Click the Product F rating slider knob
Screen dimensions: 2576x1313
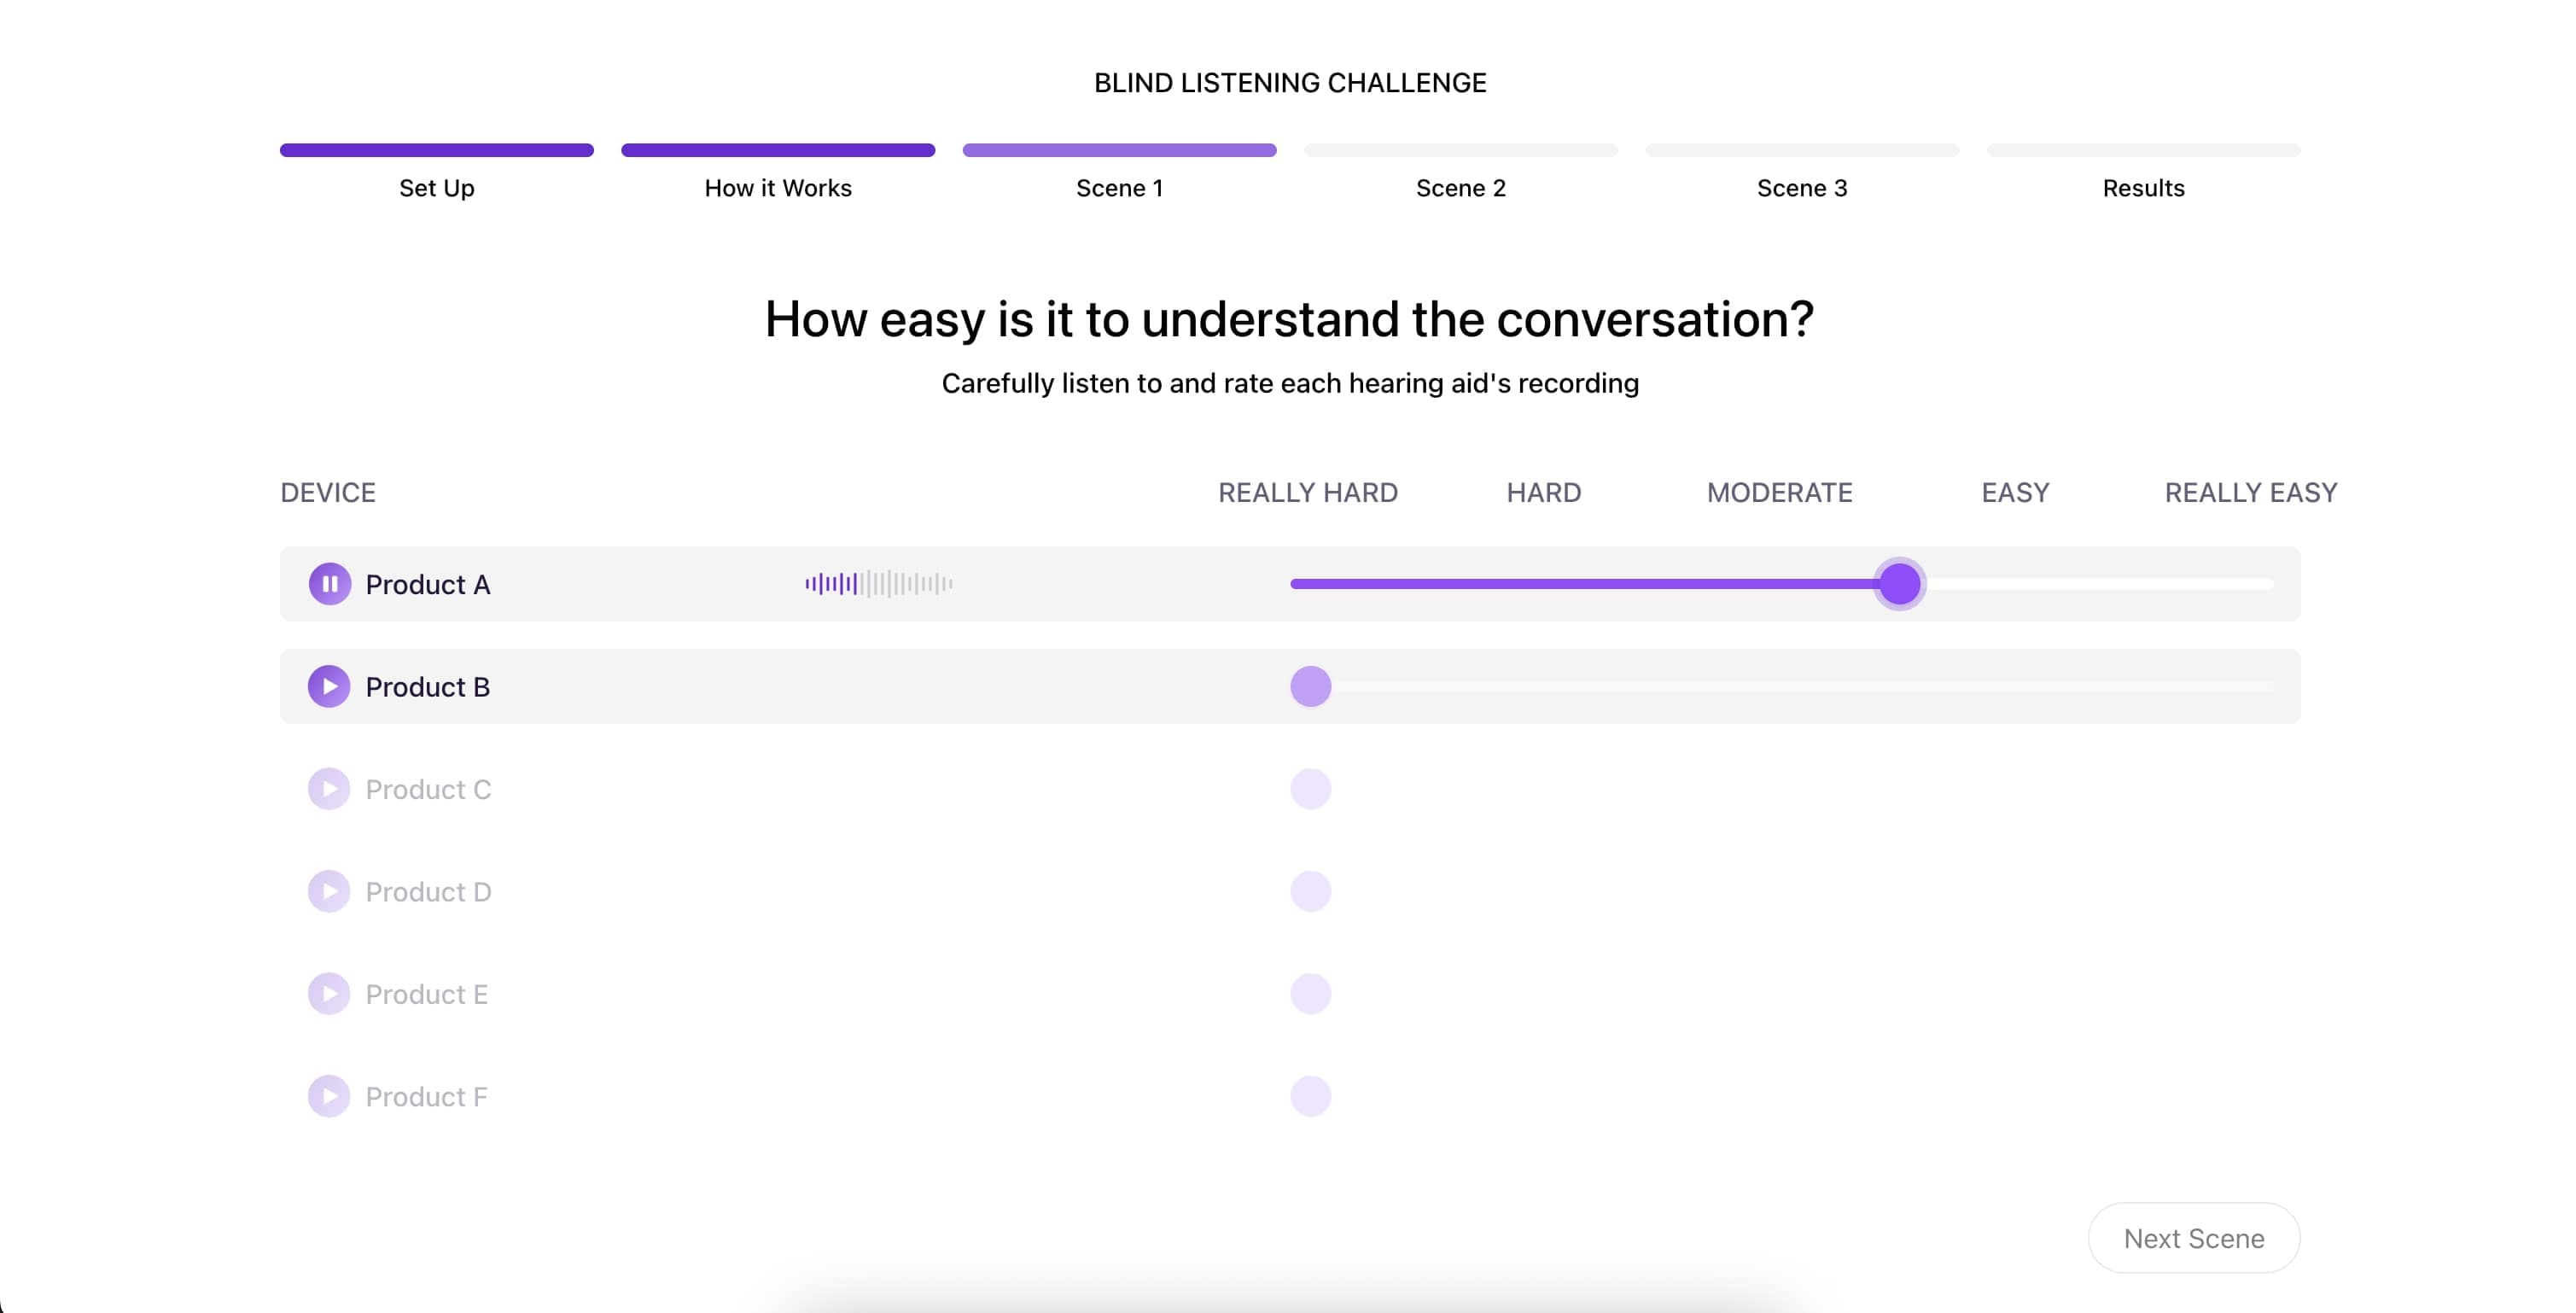1310,1097
